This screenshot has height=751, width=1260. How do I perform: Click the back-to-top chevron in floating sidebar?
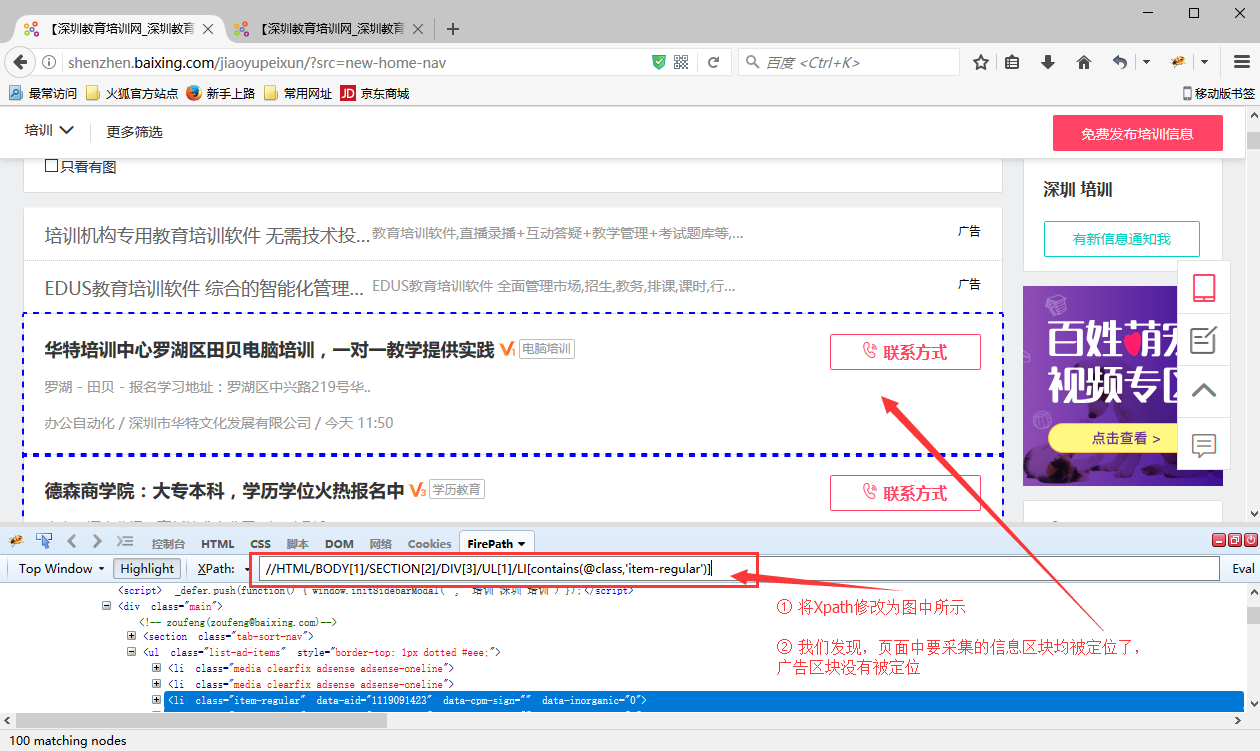tap(1204, 391)
